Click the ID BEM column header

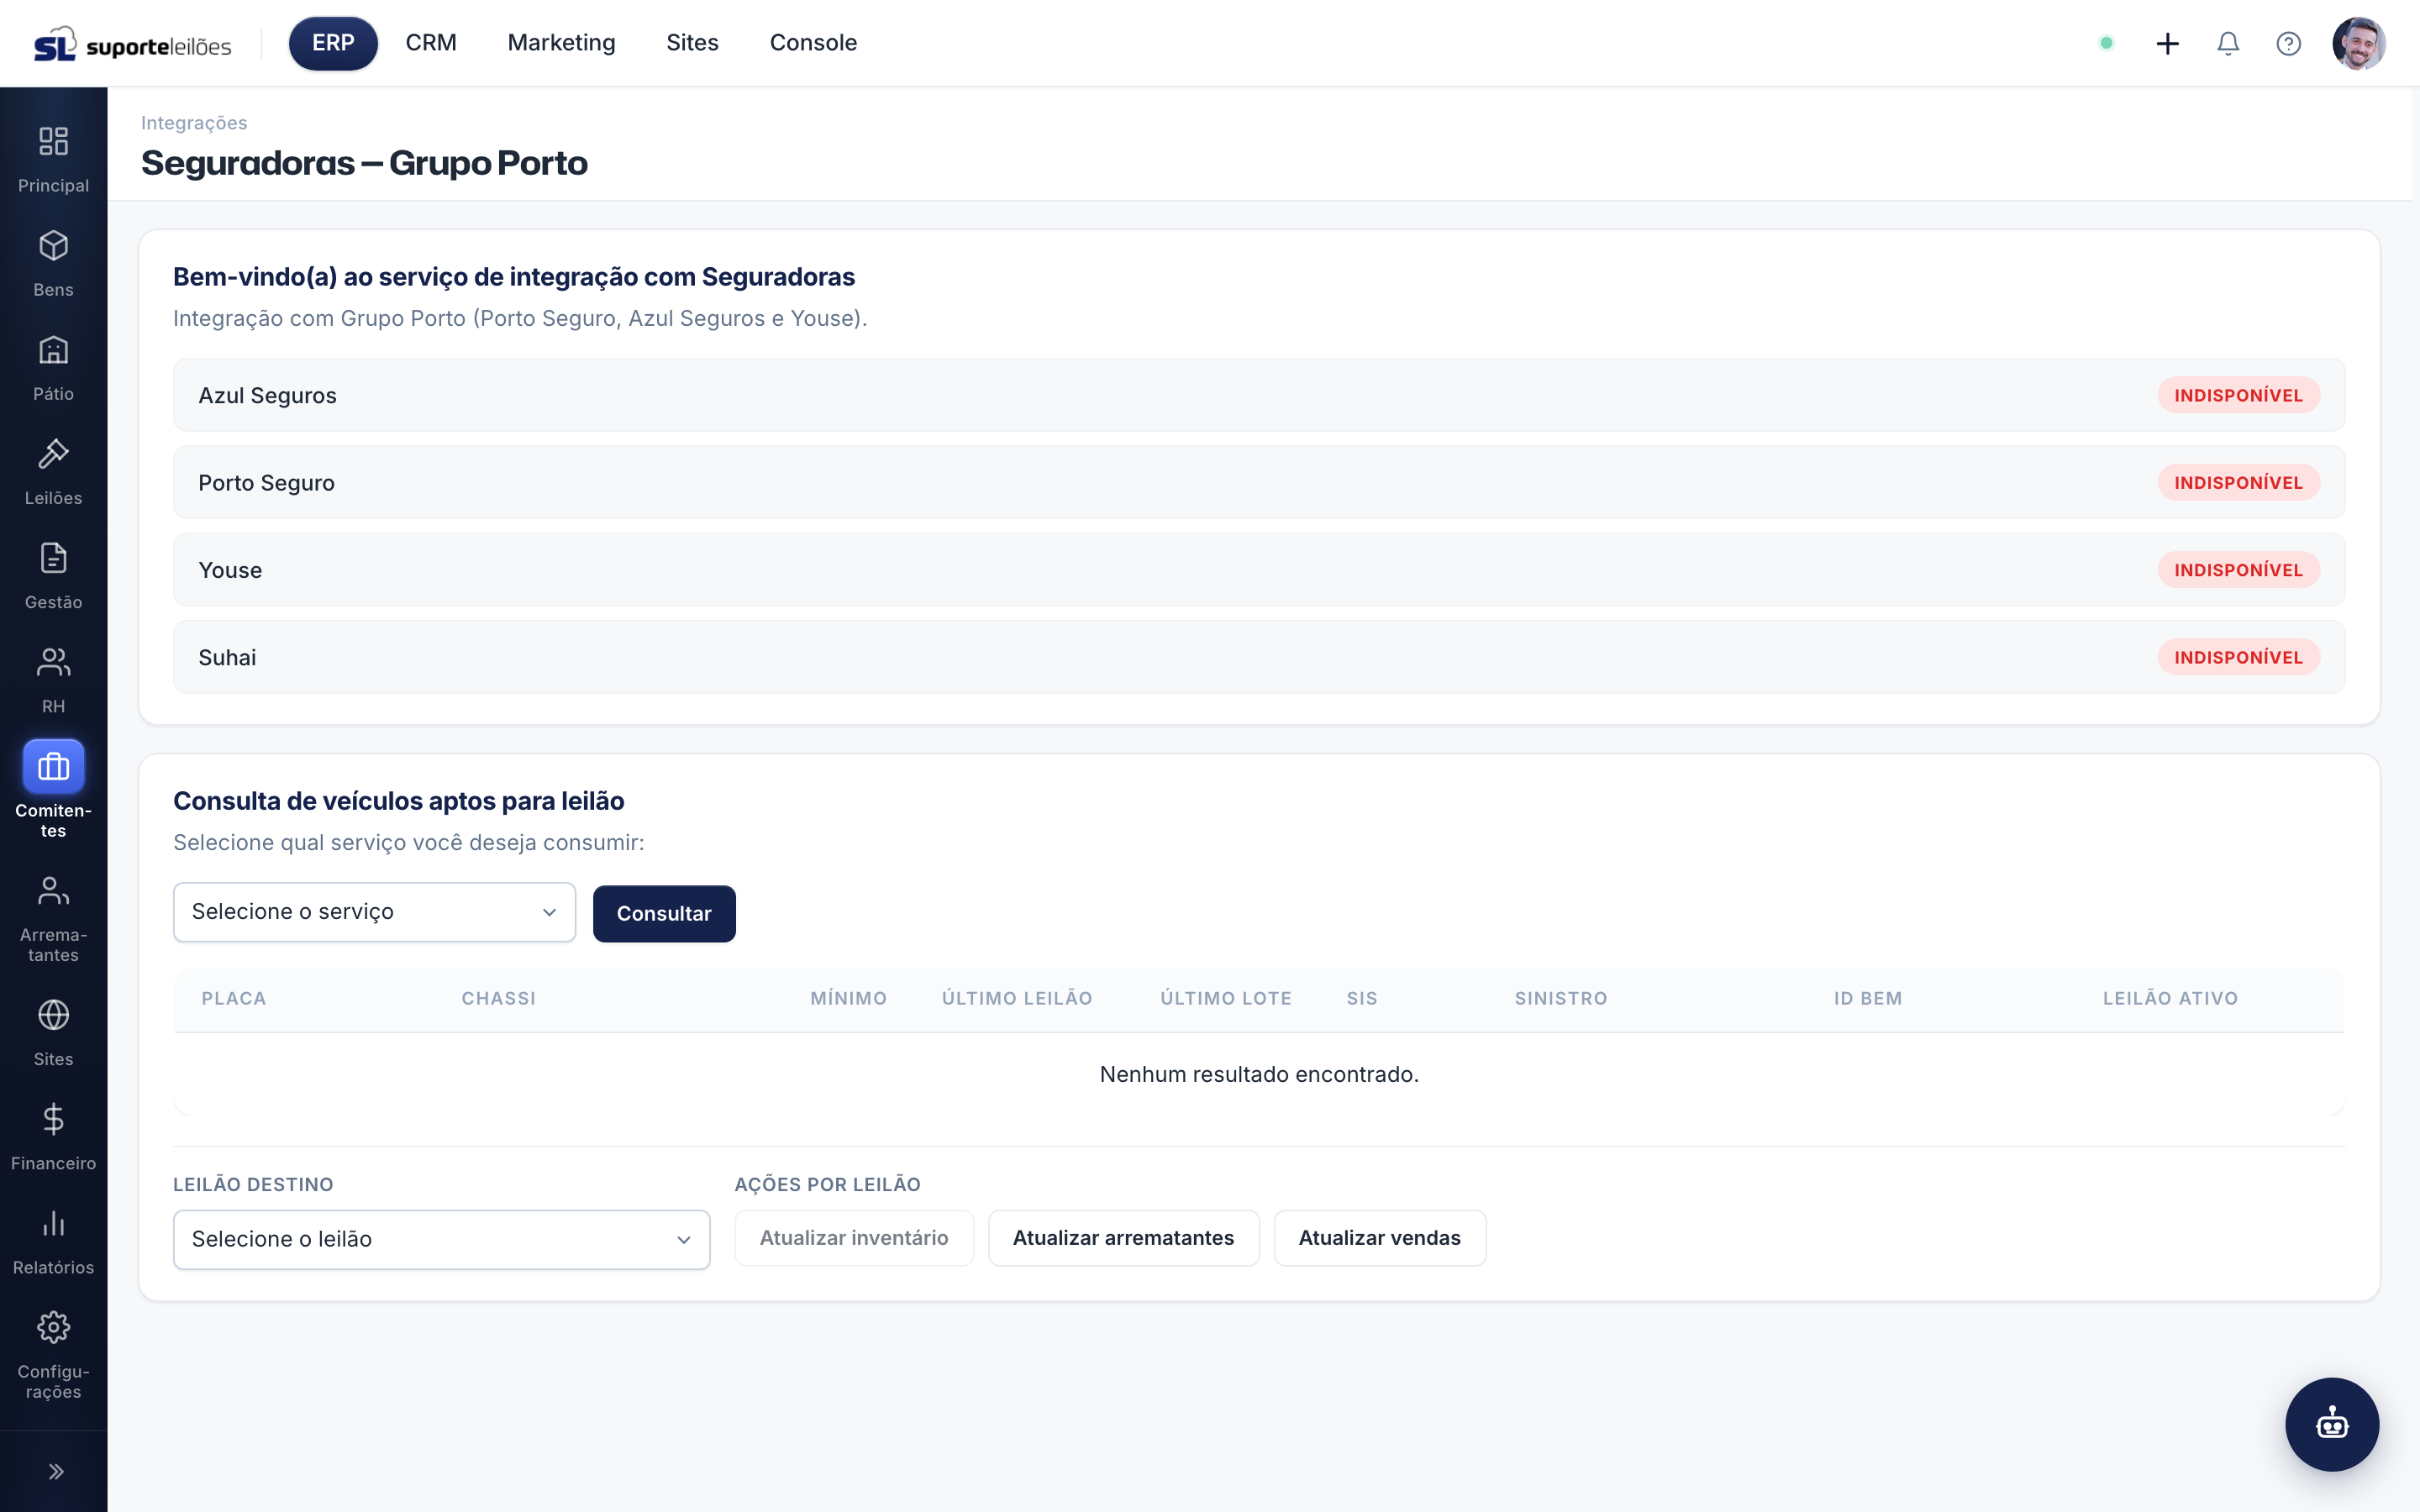click(x=1868, y=998)
